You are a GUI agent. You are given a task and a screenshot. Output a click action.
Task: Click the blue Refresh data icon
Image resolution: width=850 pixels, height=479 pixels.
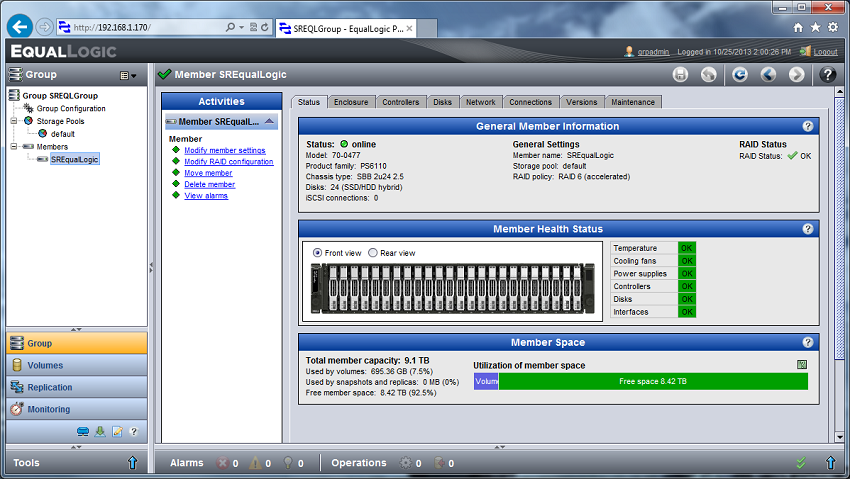740,75
